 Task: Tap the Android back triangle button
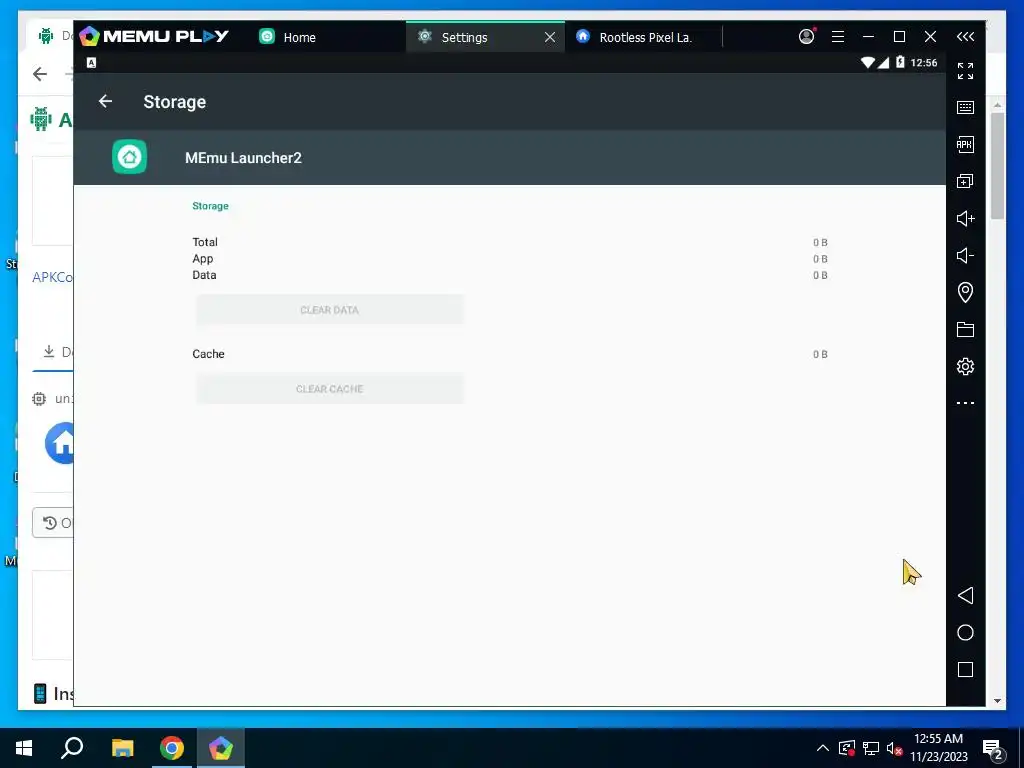coord(965,595)
